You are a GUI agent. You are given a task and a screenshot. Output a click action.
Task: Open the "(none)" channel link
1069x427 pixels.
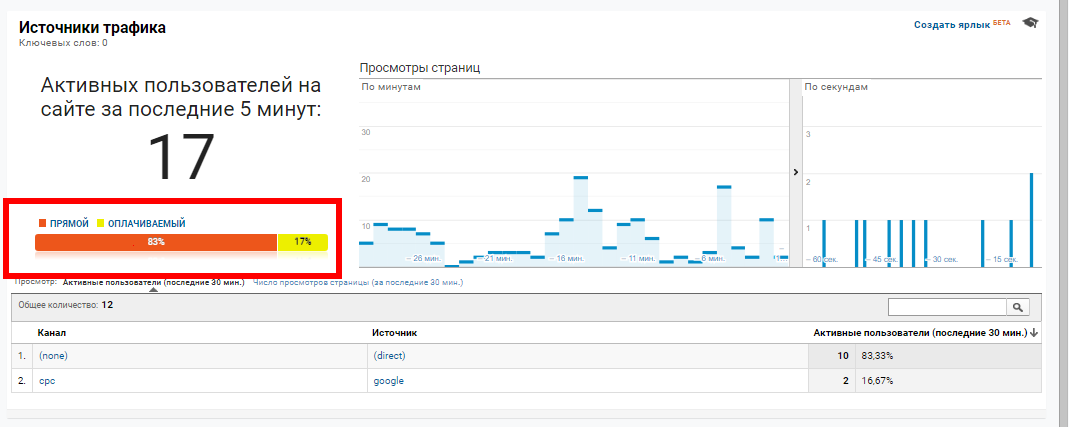click(x=53, y=356)
